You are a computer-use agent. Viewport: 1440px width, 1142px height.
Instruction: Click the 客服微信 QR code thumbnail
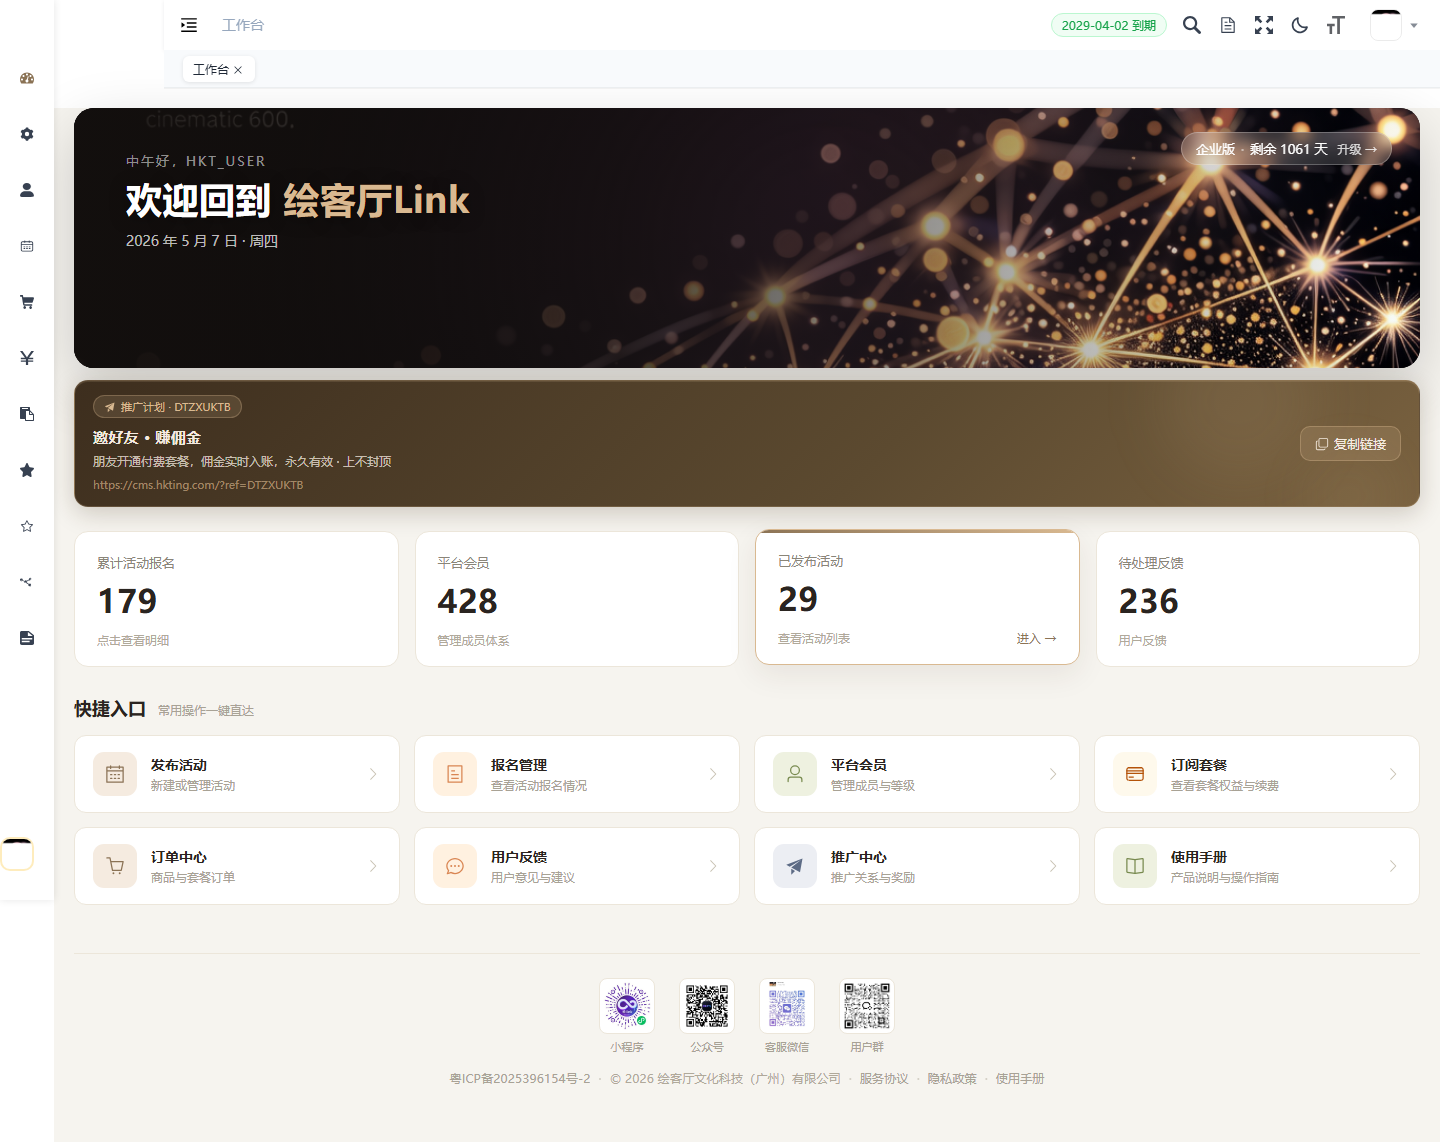[787, 1006]
